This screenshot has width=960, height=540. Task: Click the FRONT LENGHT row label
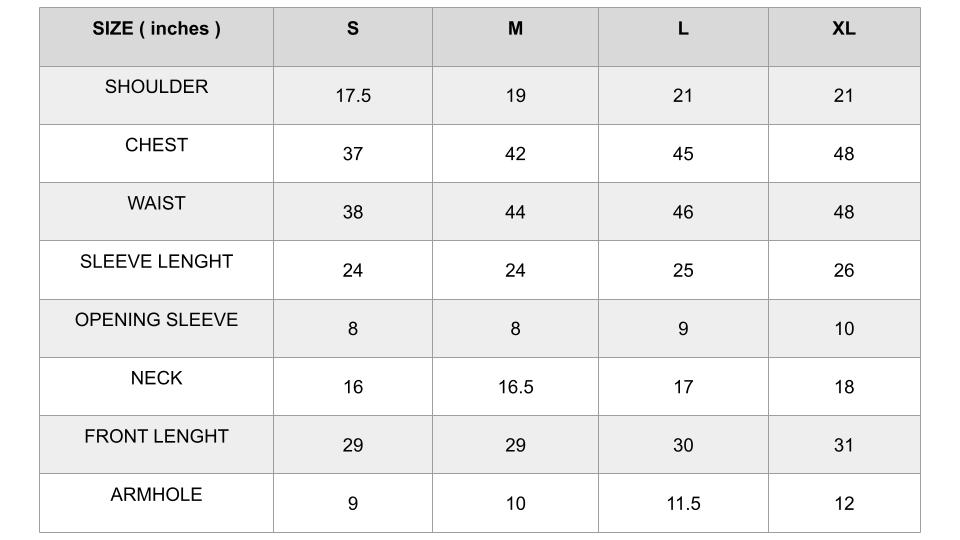tap(156, 436)
